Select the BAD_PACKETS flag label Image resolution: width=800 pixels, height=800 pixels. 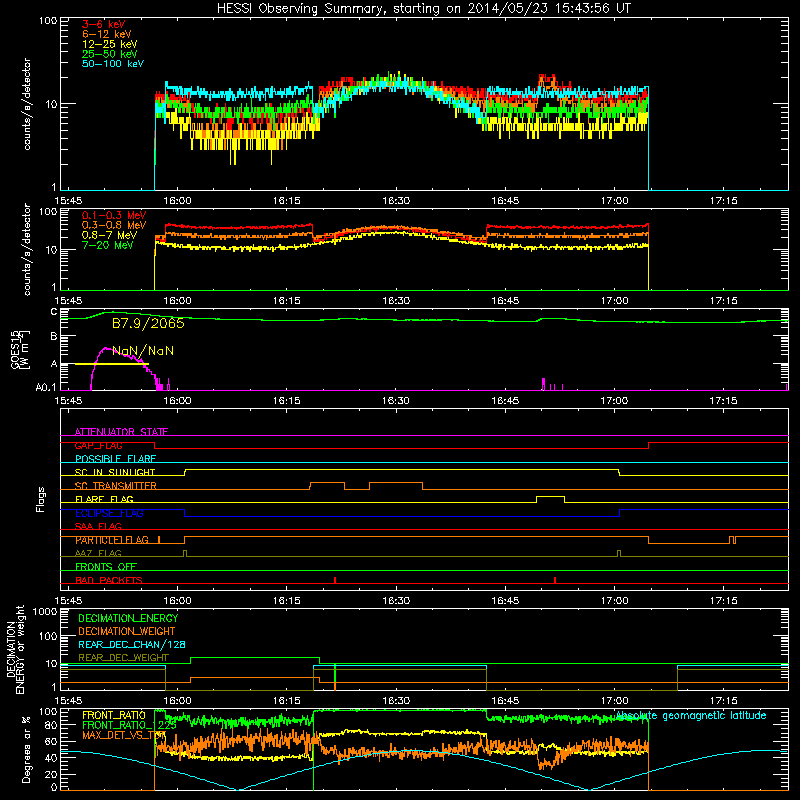pyautogui.click(x=109, y=581)
